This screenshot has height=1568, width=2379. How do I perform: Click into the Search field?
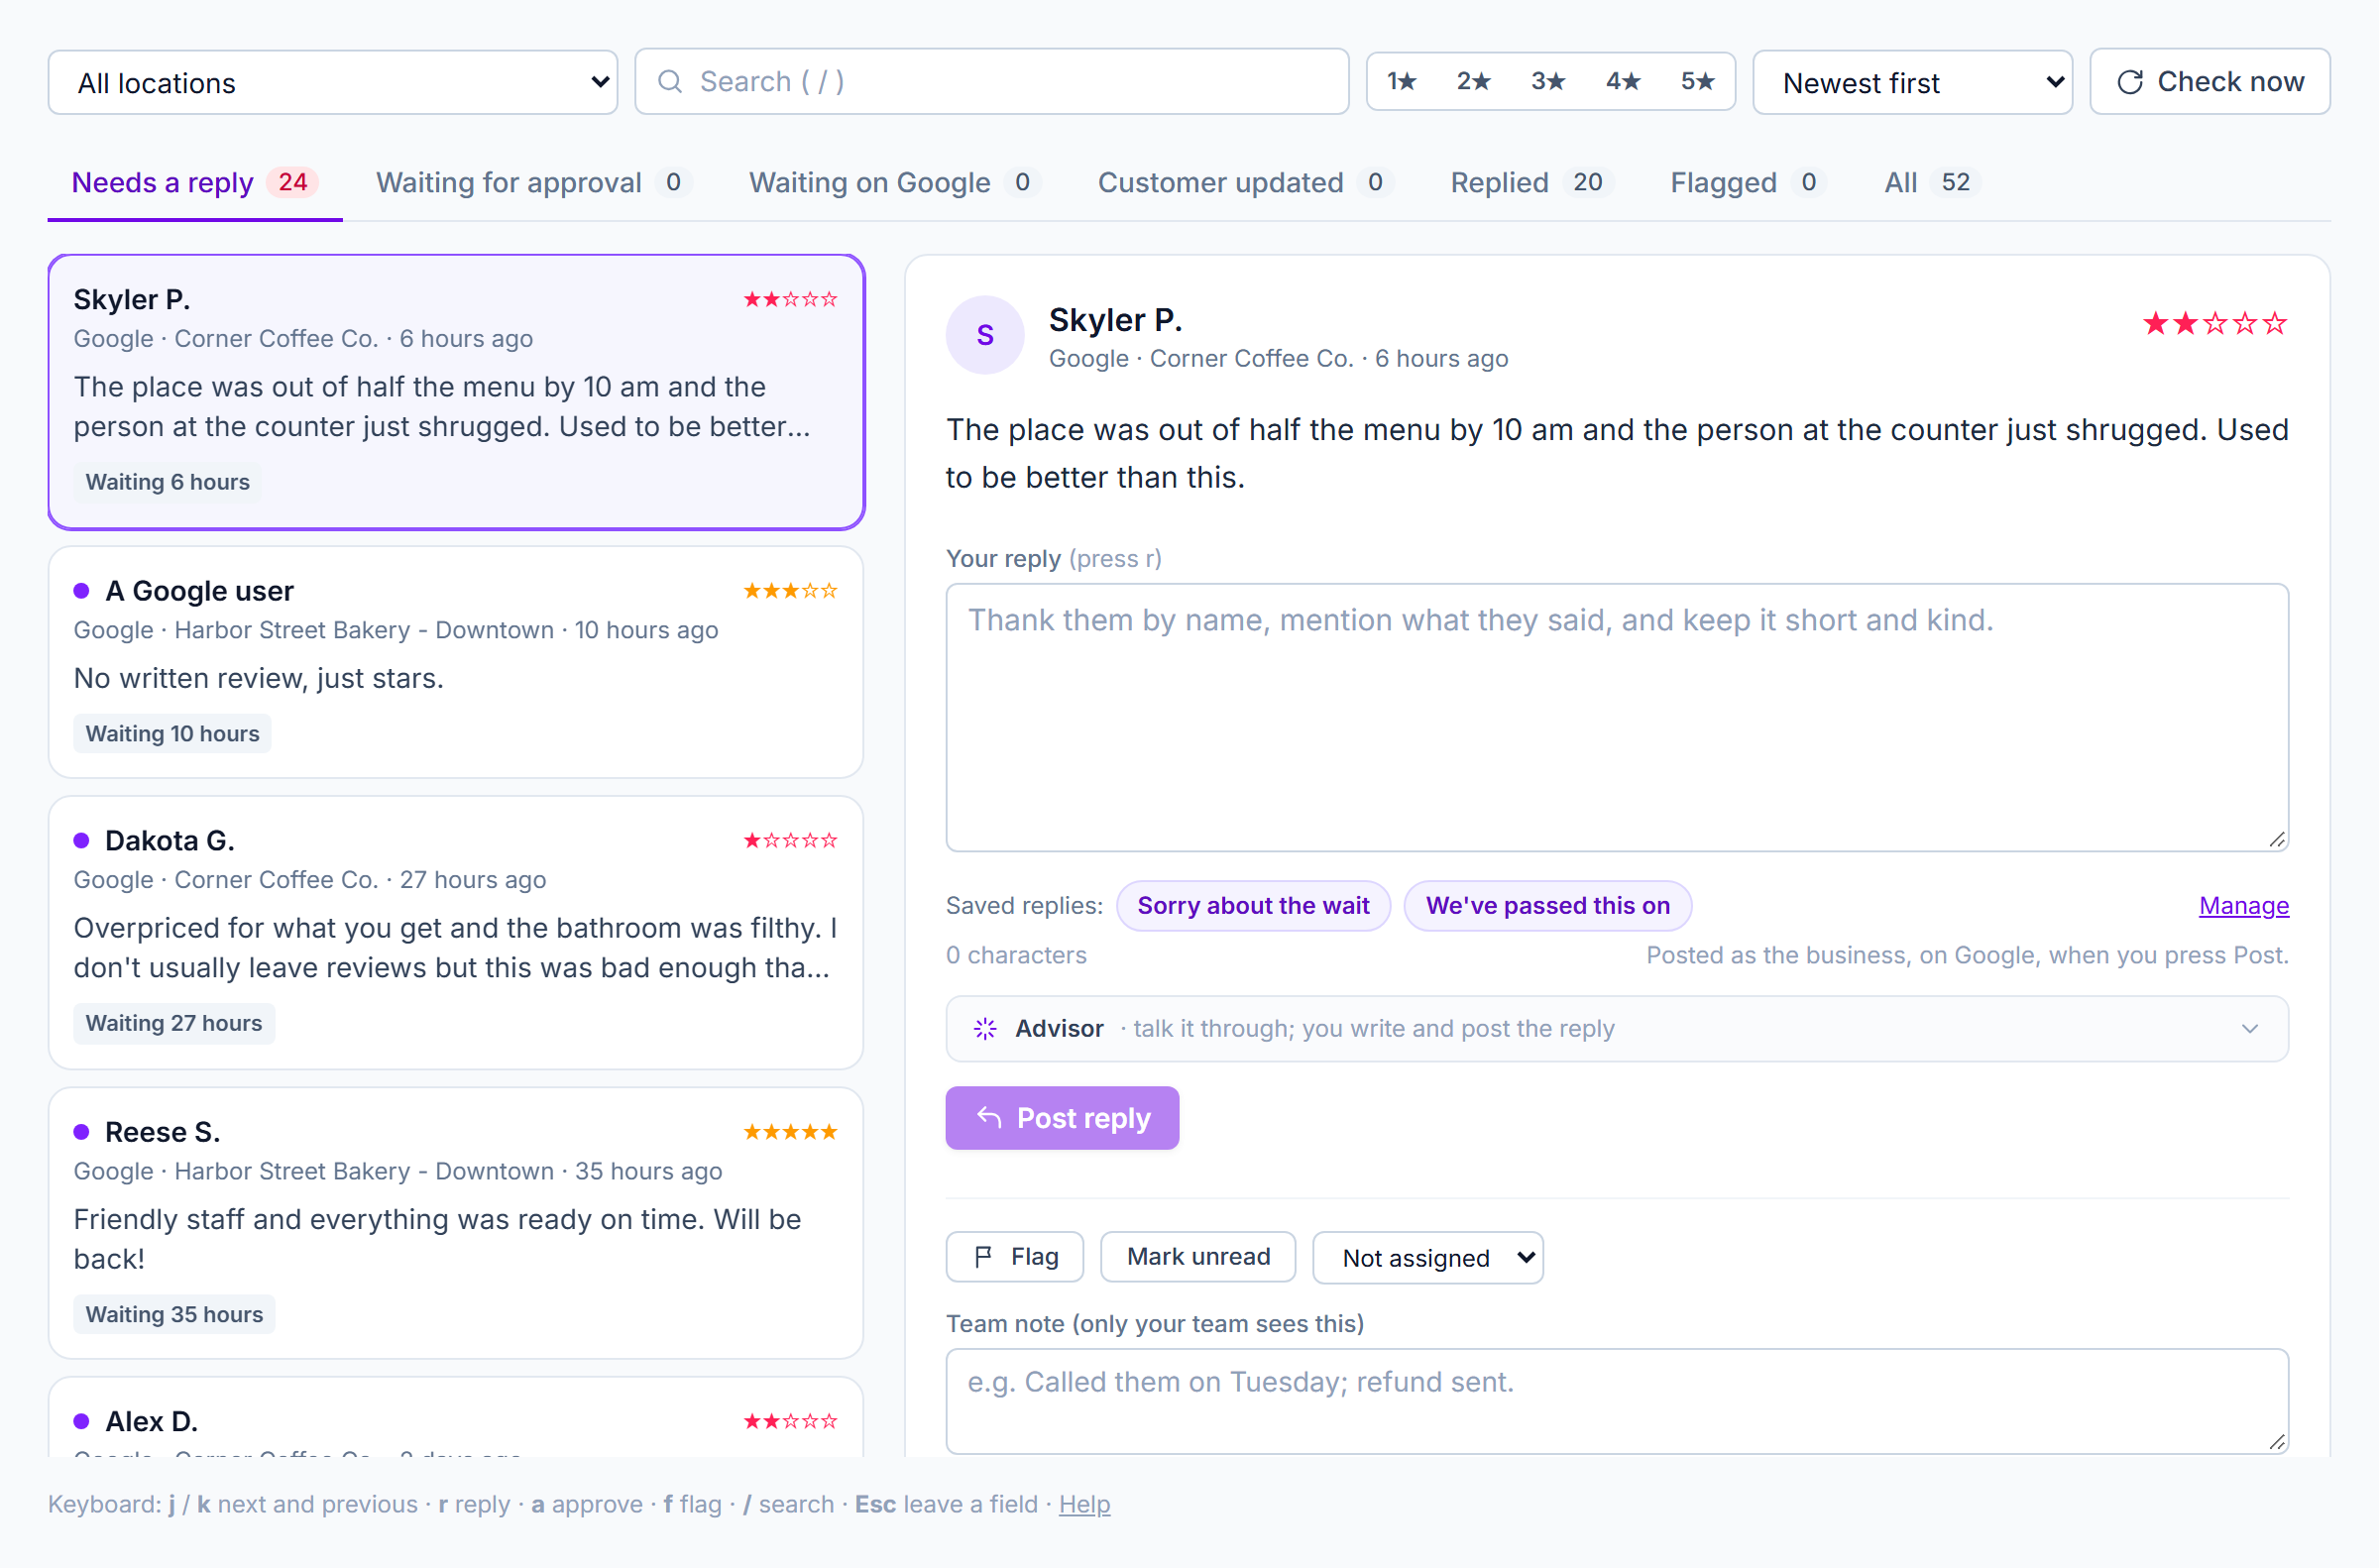coord(992,82)
